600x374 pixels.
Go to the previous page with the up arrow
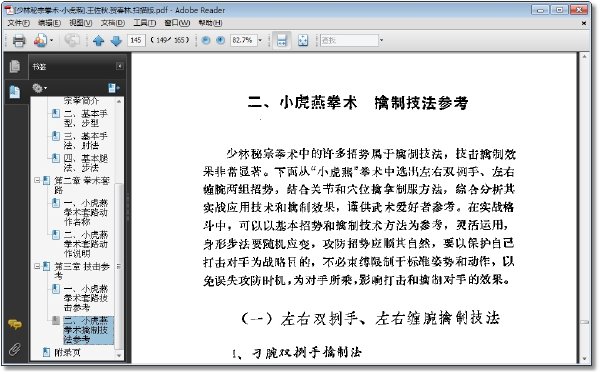(x=98, y=41)
